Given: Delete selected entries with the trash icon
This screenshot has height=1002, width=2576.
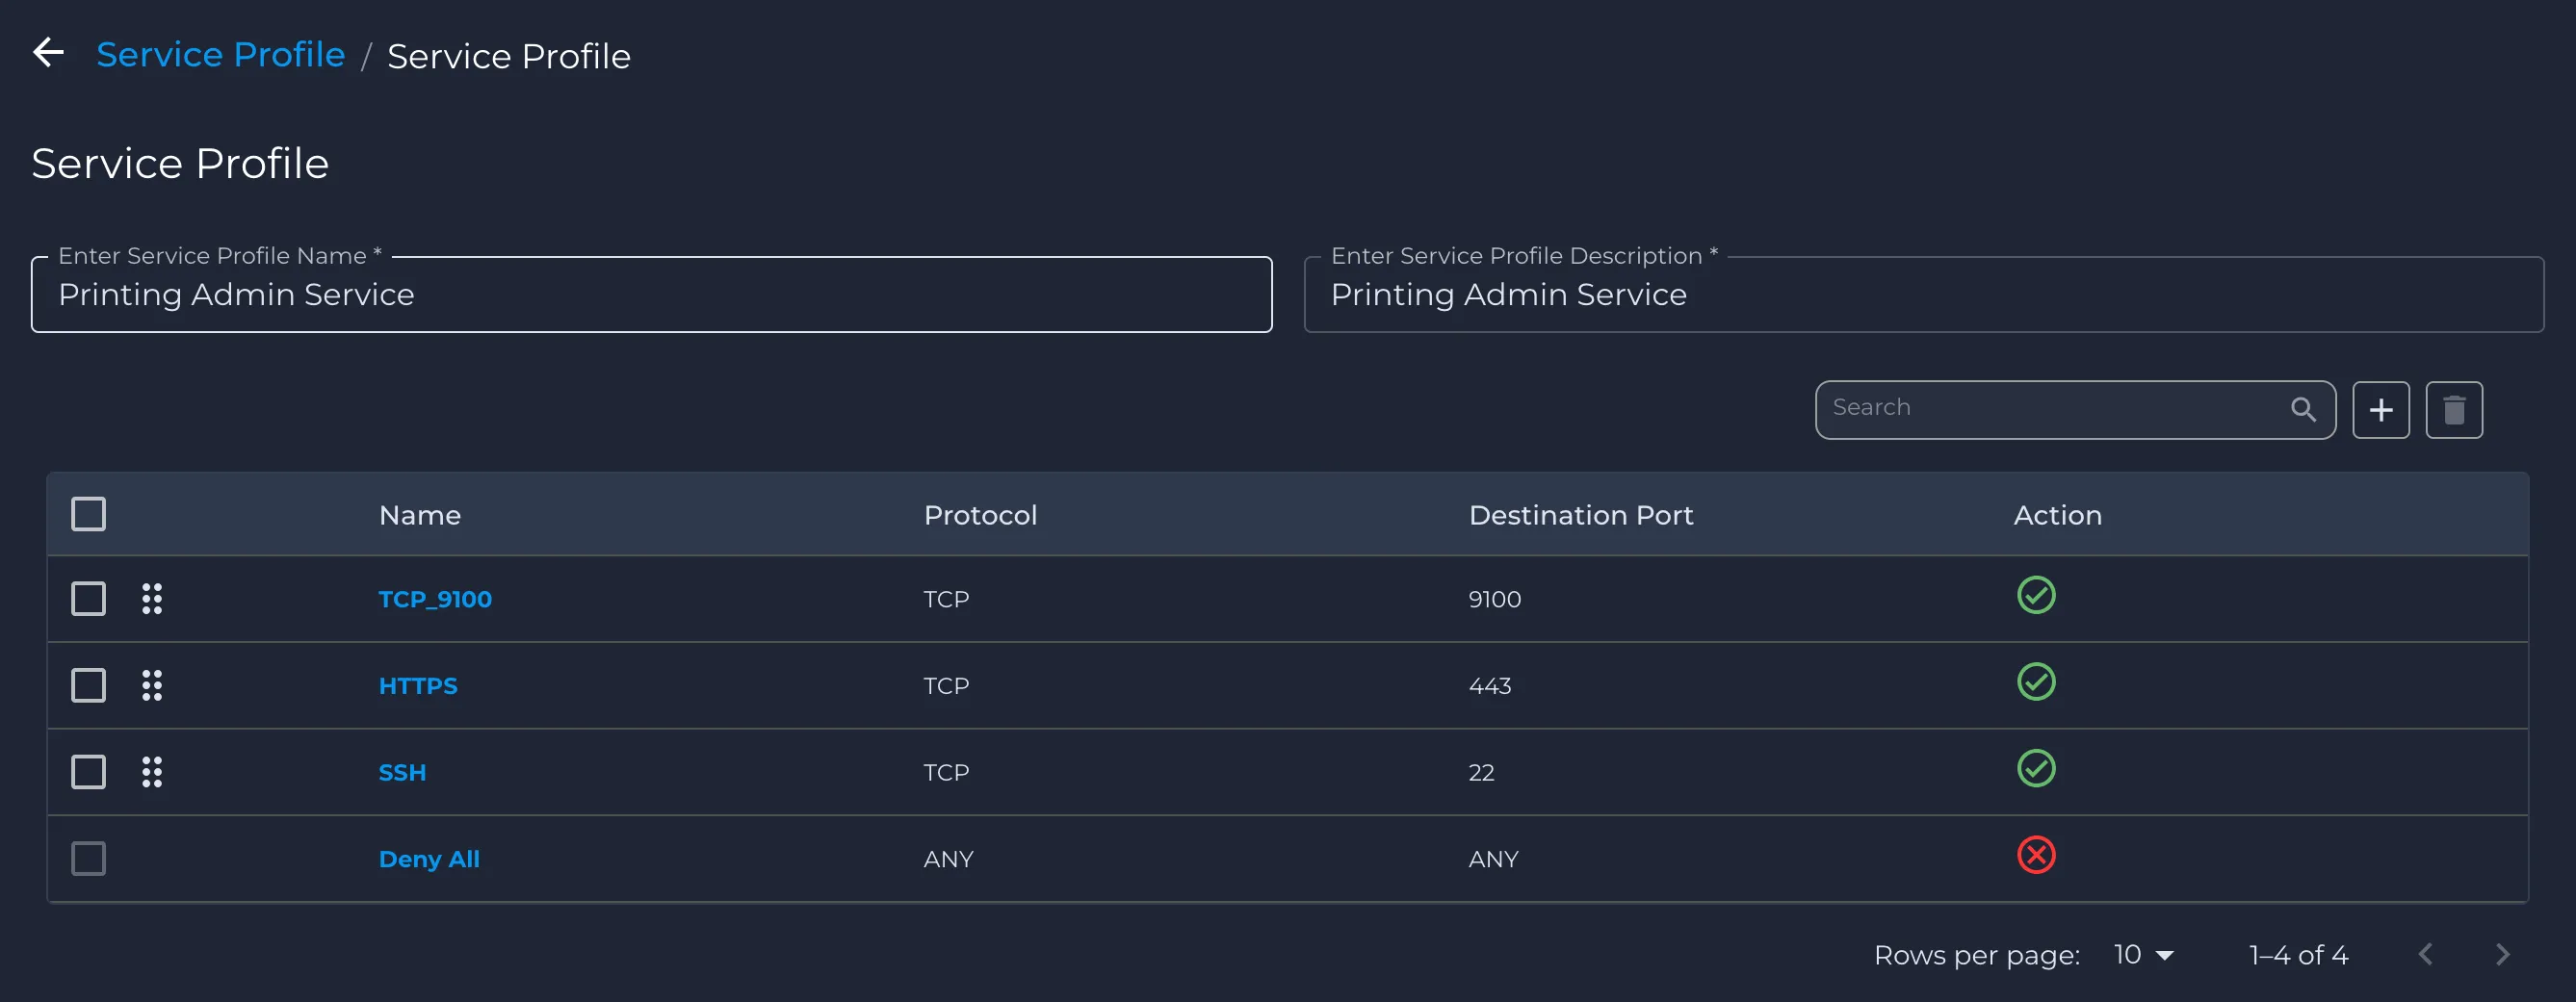Looking at the screenshot, I should (x=2453, y=410).
